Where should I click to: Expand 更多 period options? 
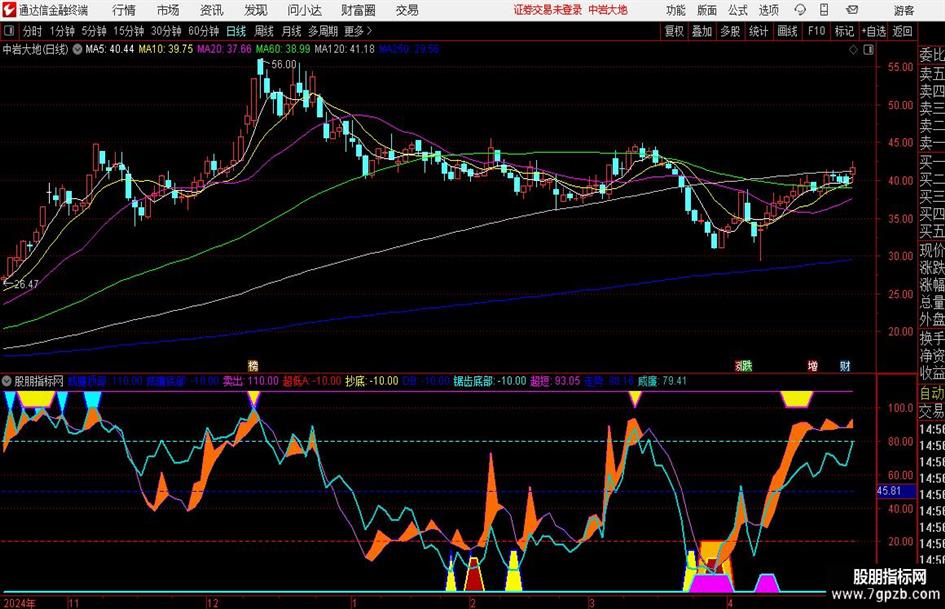[x=358, y=31]
